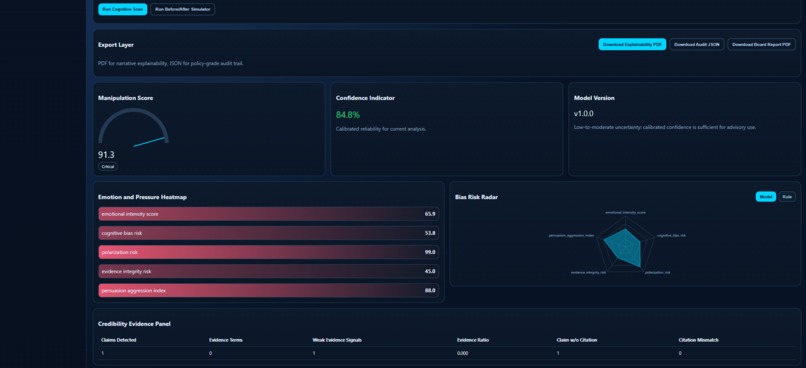Click the Credibility Evidence Panel heading
806x368 pixels.
click(134, 324)
